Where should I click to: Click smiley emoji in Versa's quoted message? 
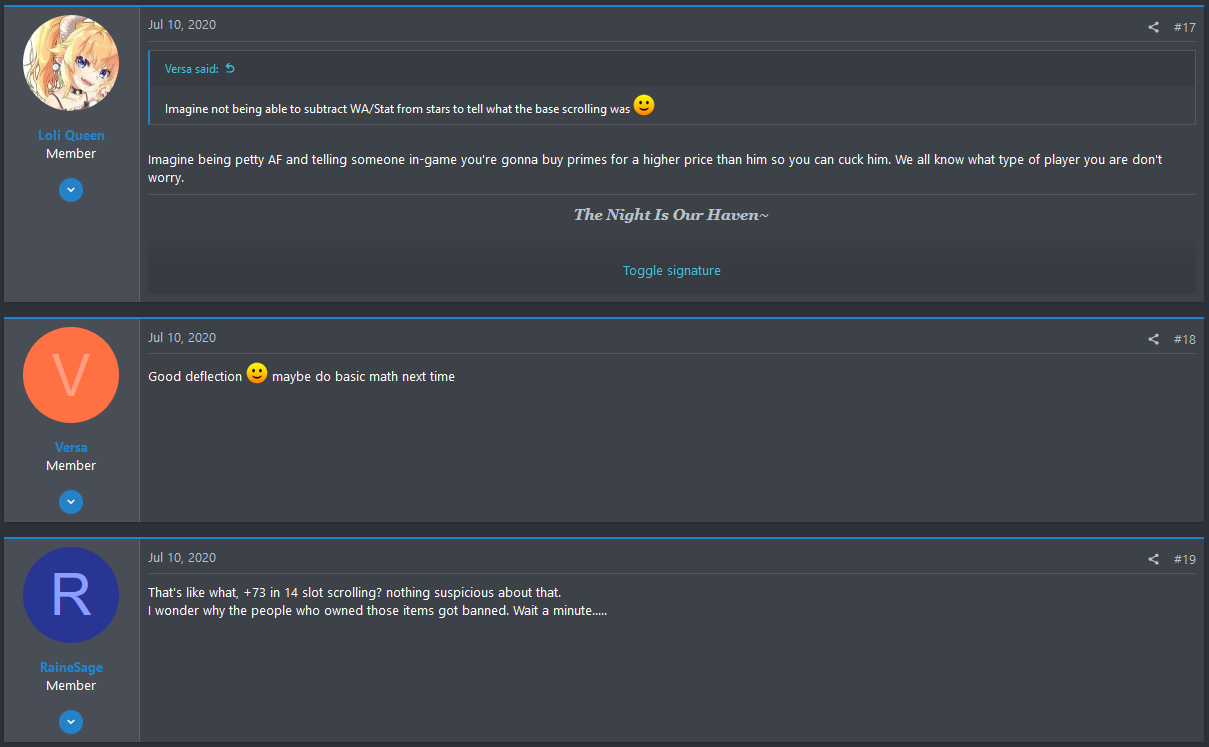point(644,105)
